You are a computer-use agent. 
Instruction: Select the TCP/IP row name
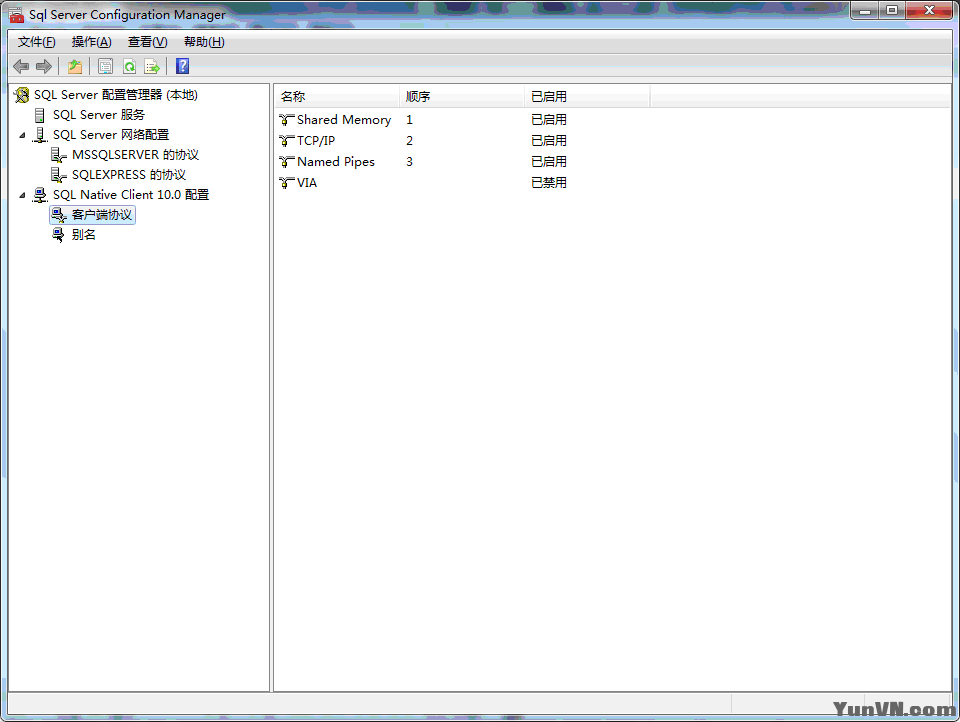316,141
